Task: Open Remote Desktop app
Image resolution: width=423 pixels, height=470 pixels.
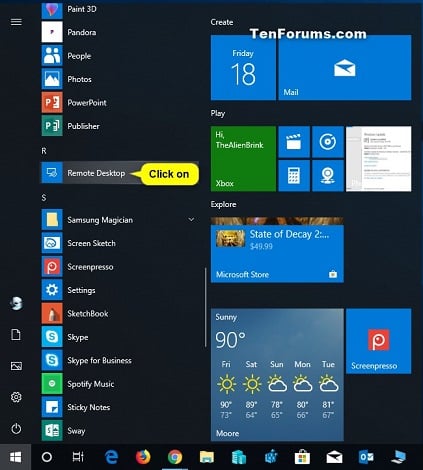Action: pyautogui.click(x=120, y=173)
